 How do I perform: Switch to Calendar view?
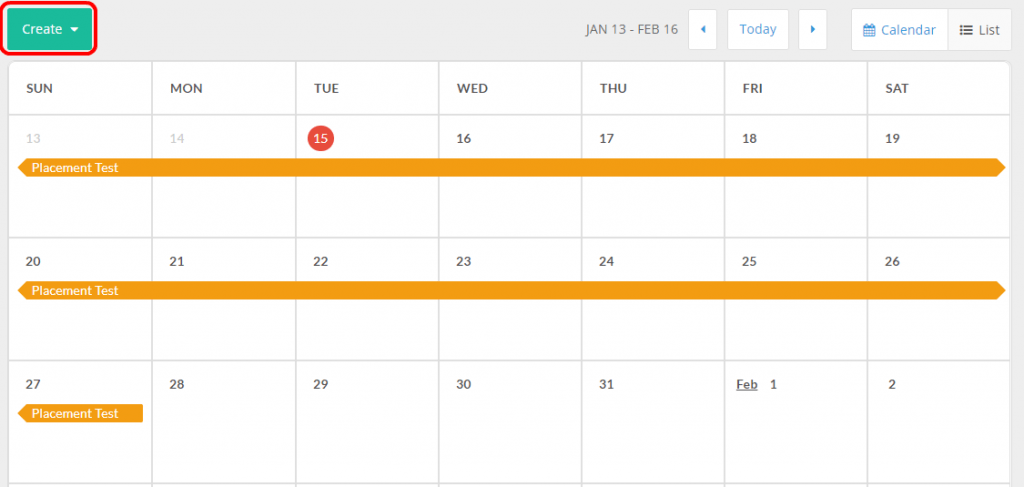(x=899, y=30)
